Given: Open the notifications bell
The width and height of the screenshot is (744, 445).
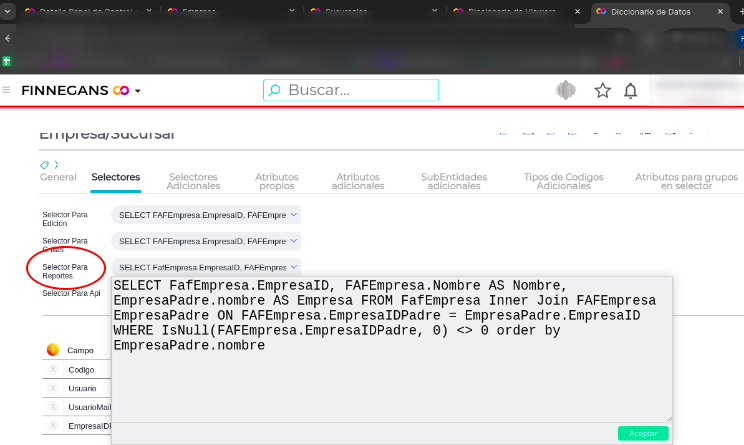Looking at the screenshot, I should (630, 91).
